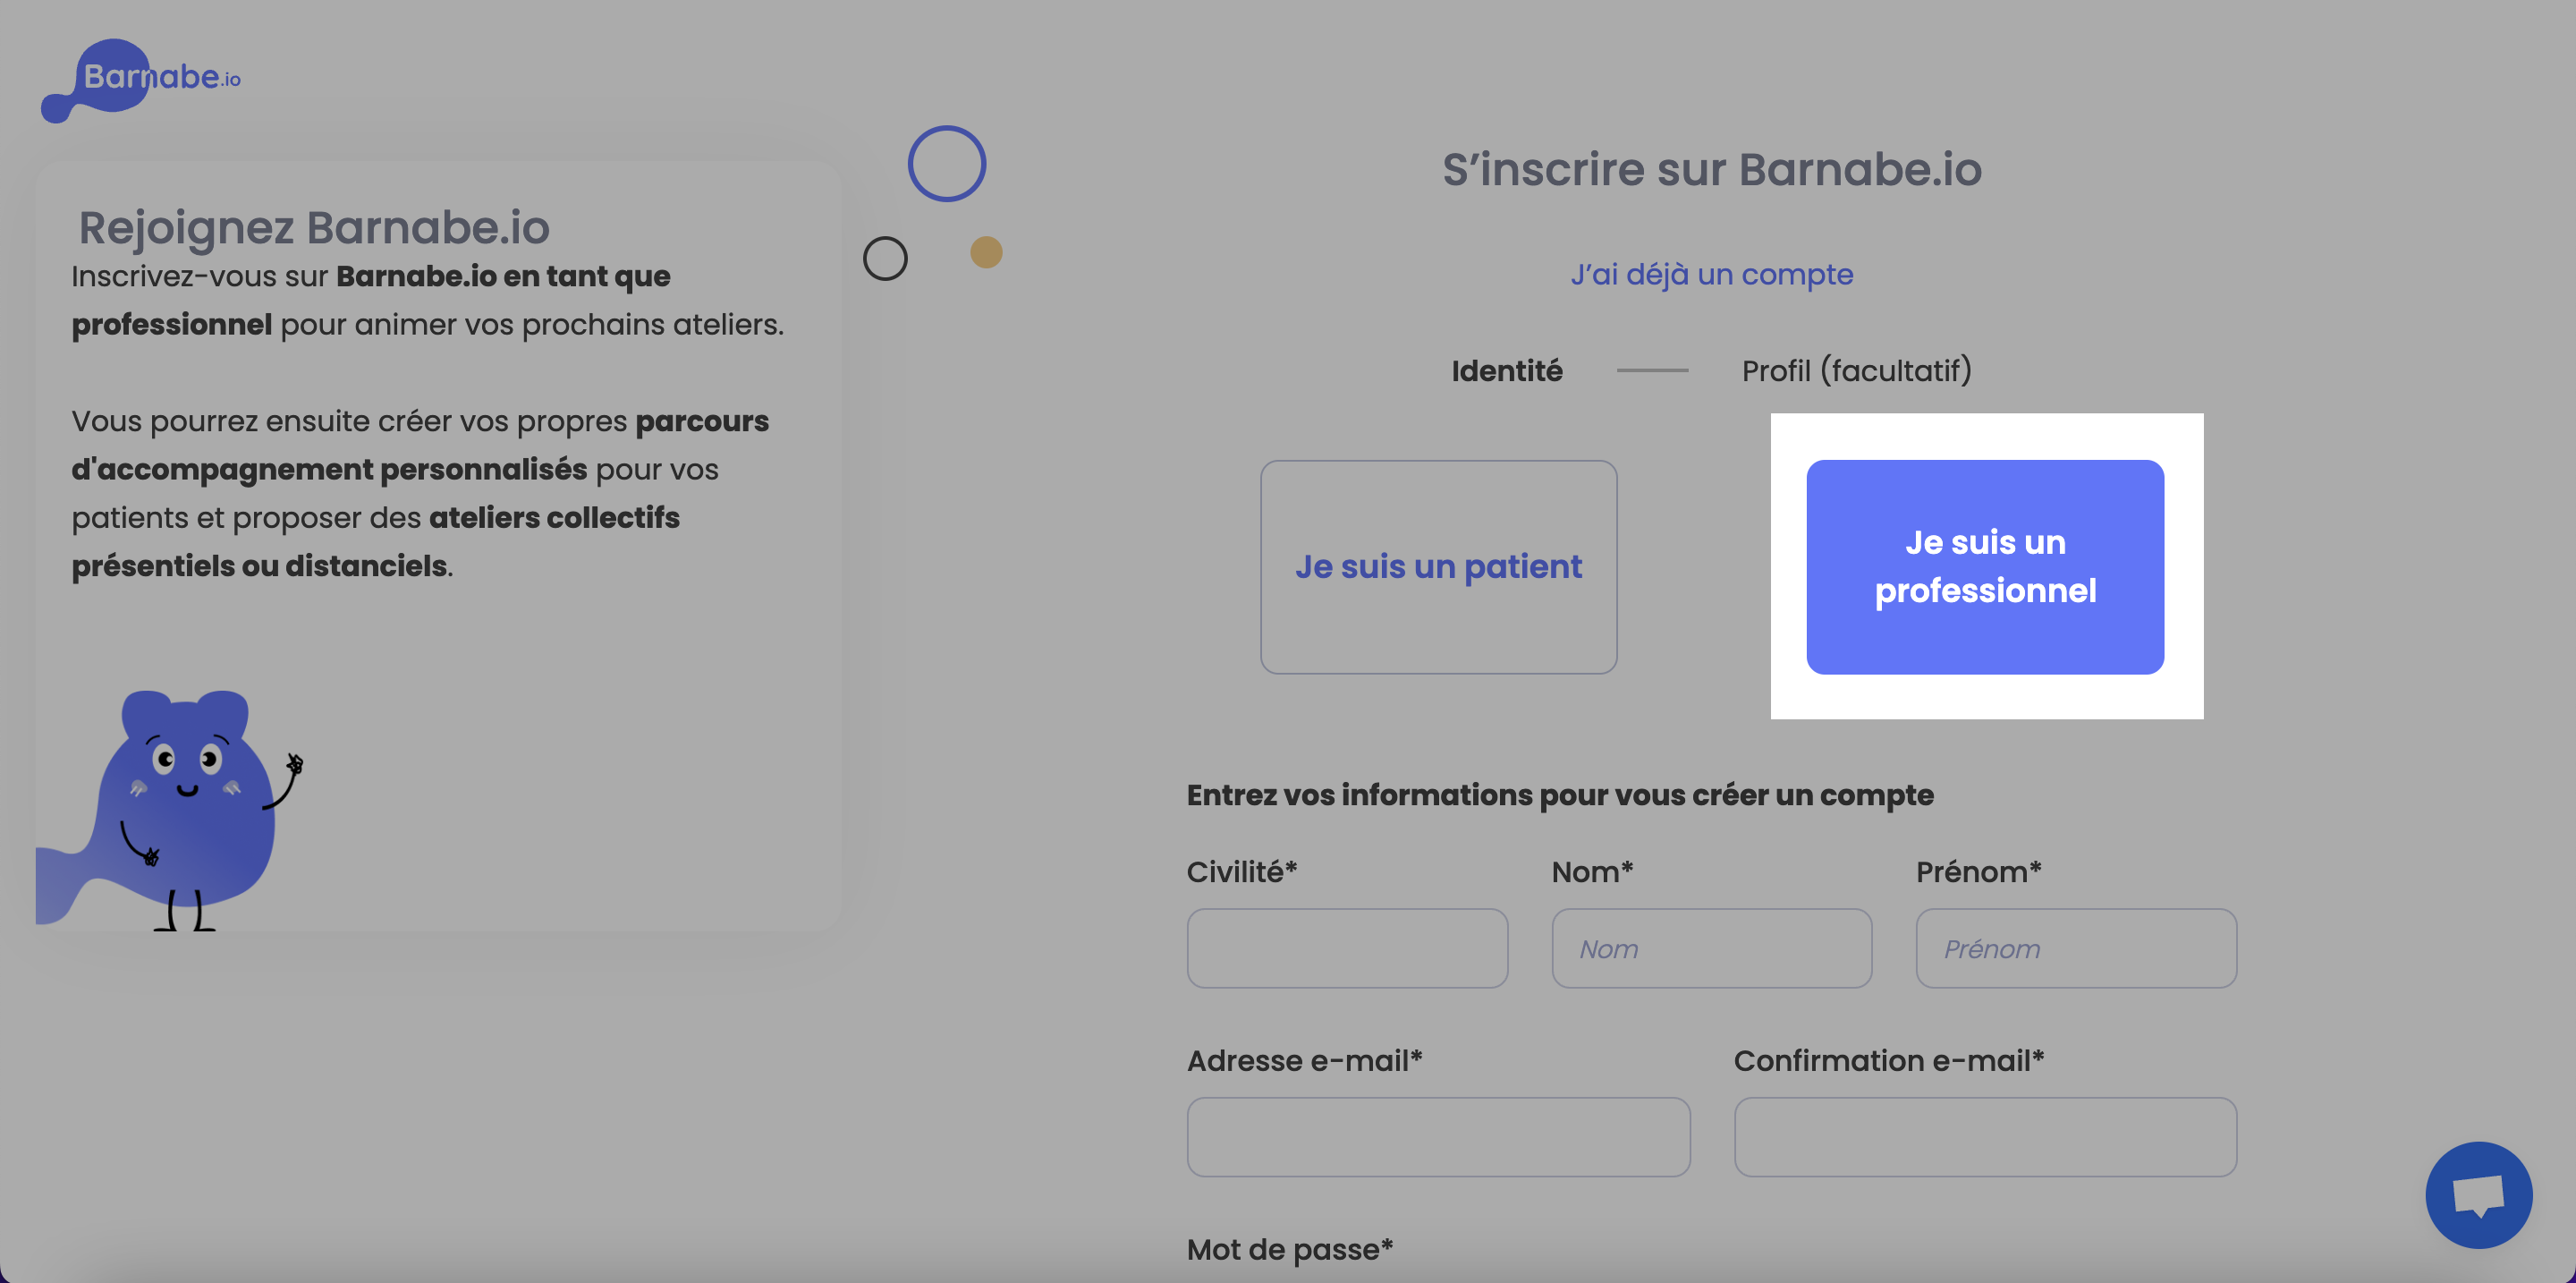Open the Barnabe.io logo home link
This screenshot has width=2576, height=1283.
pyautogui.click(x=141, y=80)
